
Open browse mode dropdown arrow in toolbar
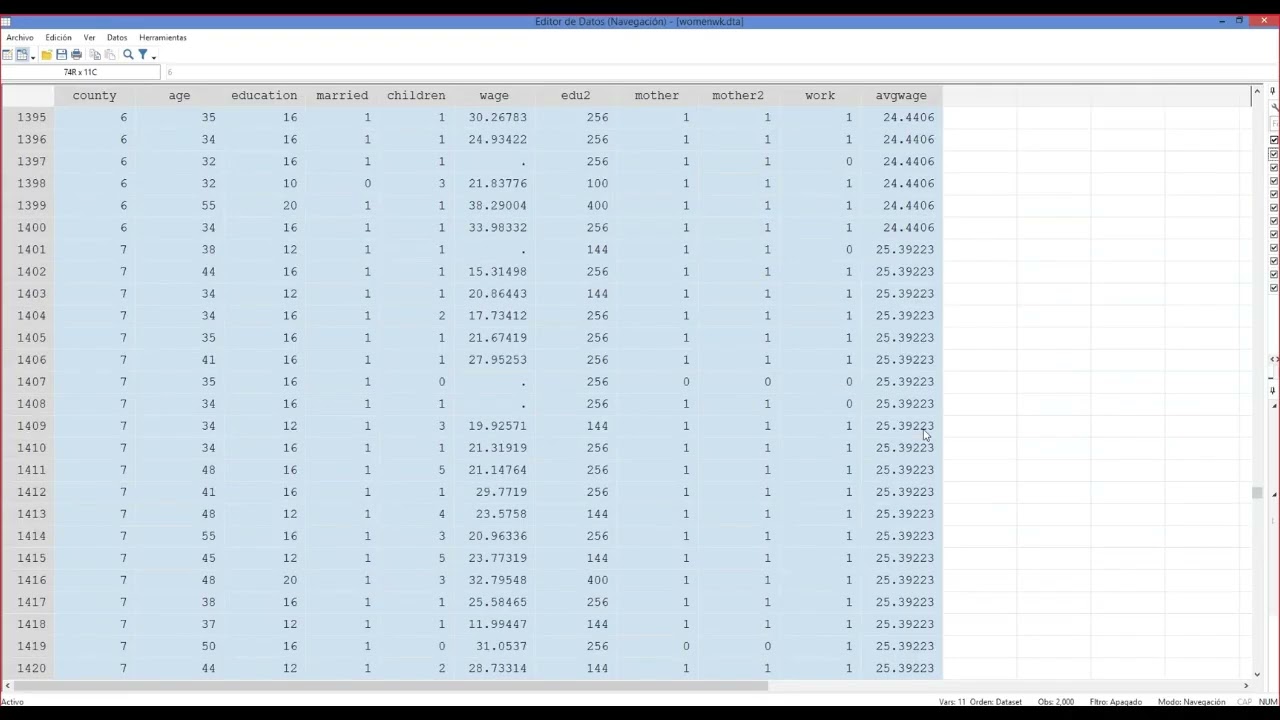tap(33, 58)
